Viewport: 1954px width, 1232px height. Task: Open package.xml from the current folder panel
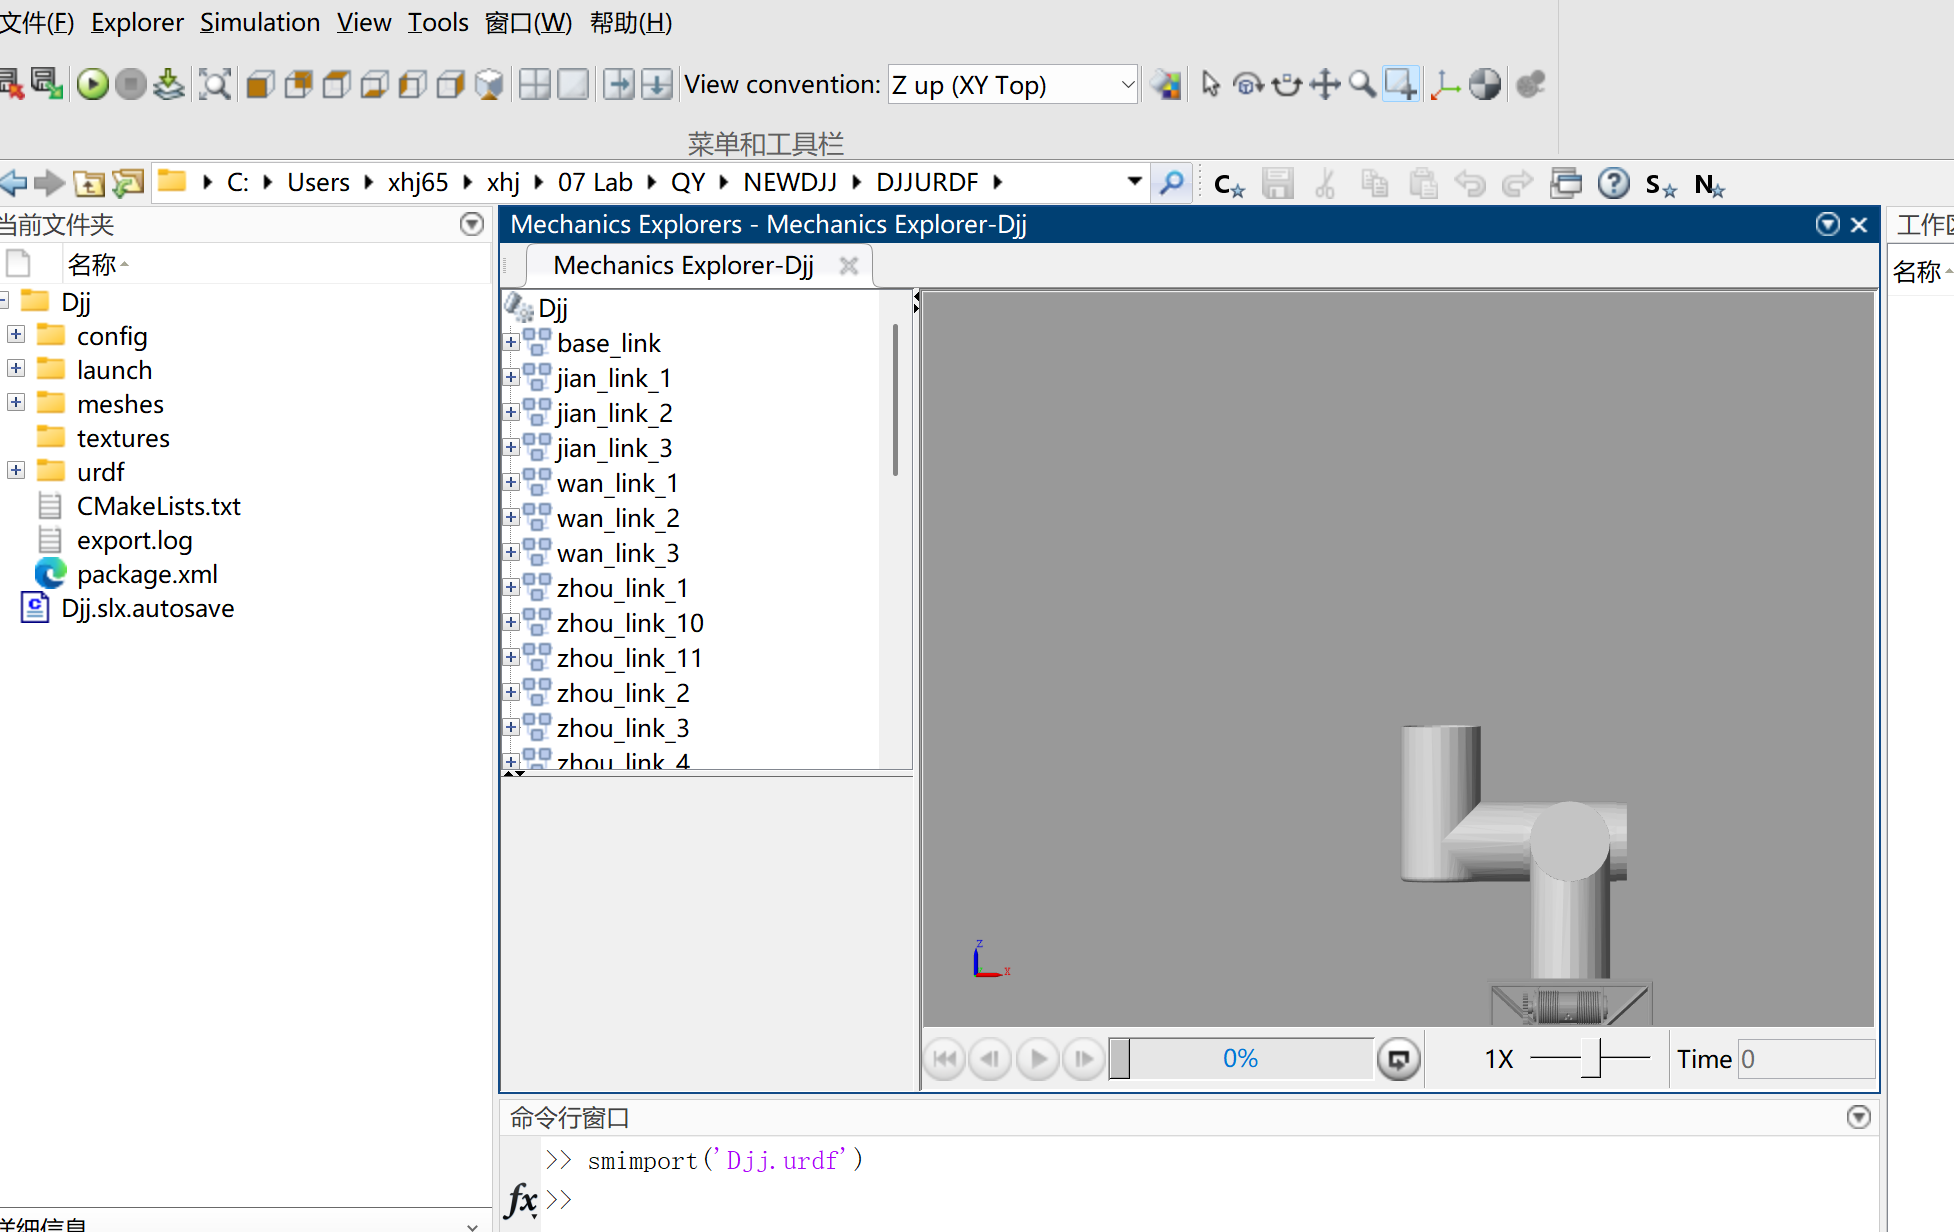point(147,573)
